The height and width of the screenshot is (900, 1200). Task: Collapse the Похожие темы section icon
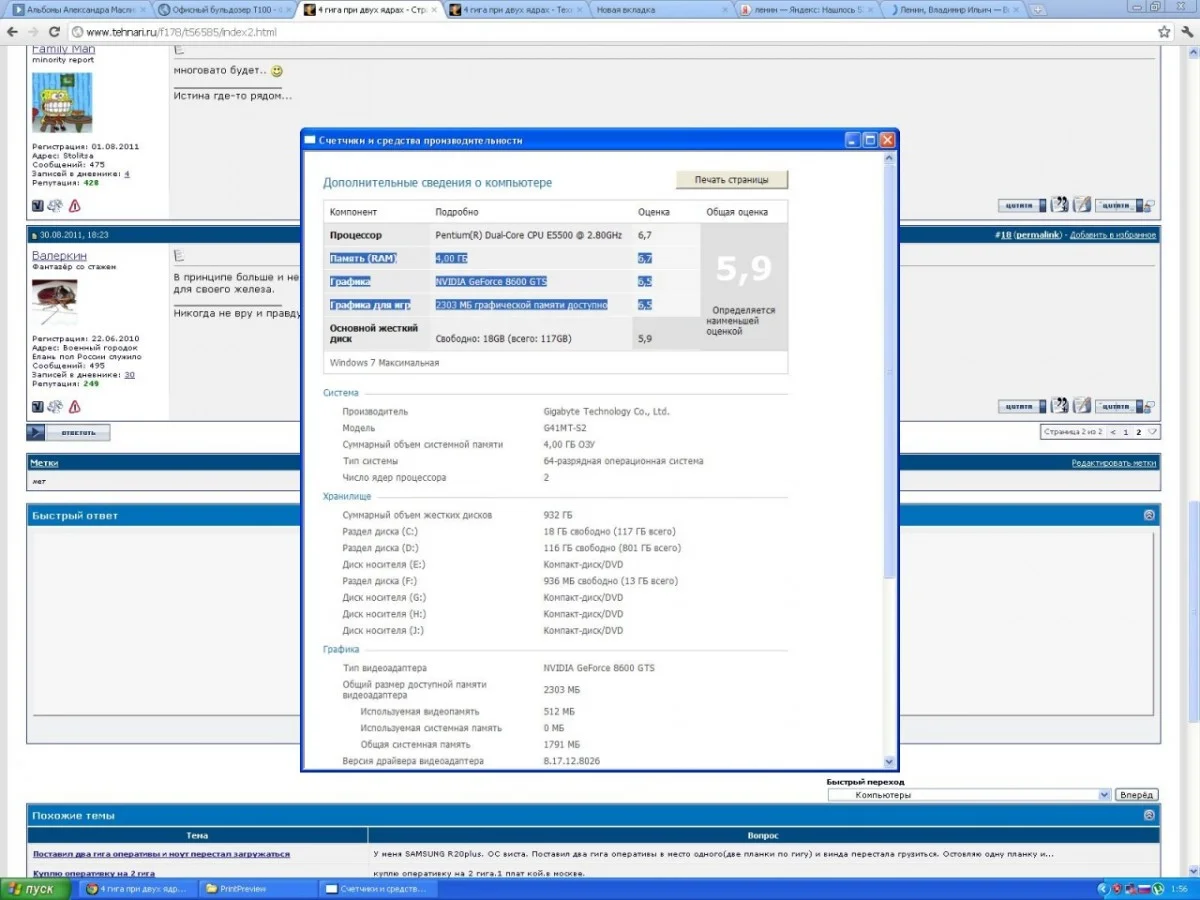(1149, 815)
